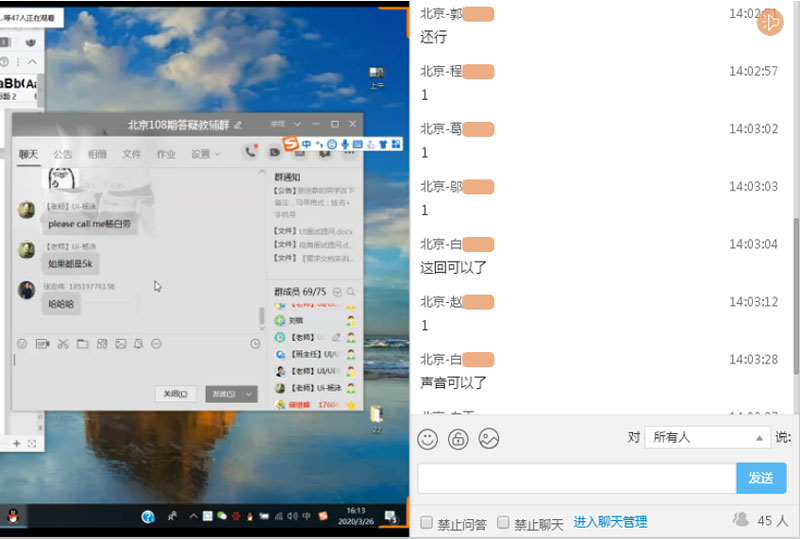800x539 pixels.
Task: Collapse the ribbon chevron in the partly hidden background window
Action: (x=32, y=62)
